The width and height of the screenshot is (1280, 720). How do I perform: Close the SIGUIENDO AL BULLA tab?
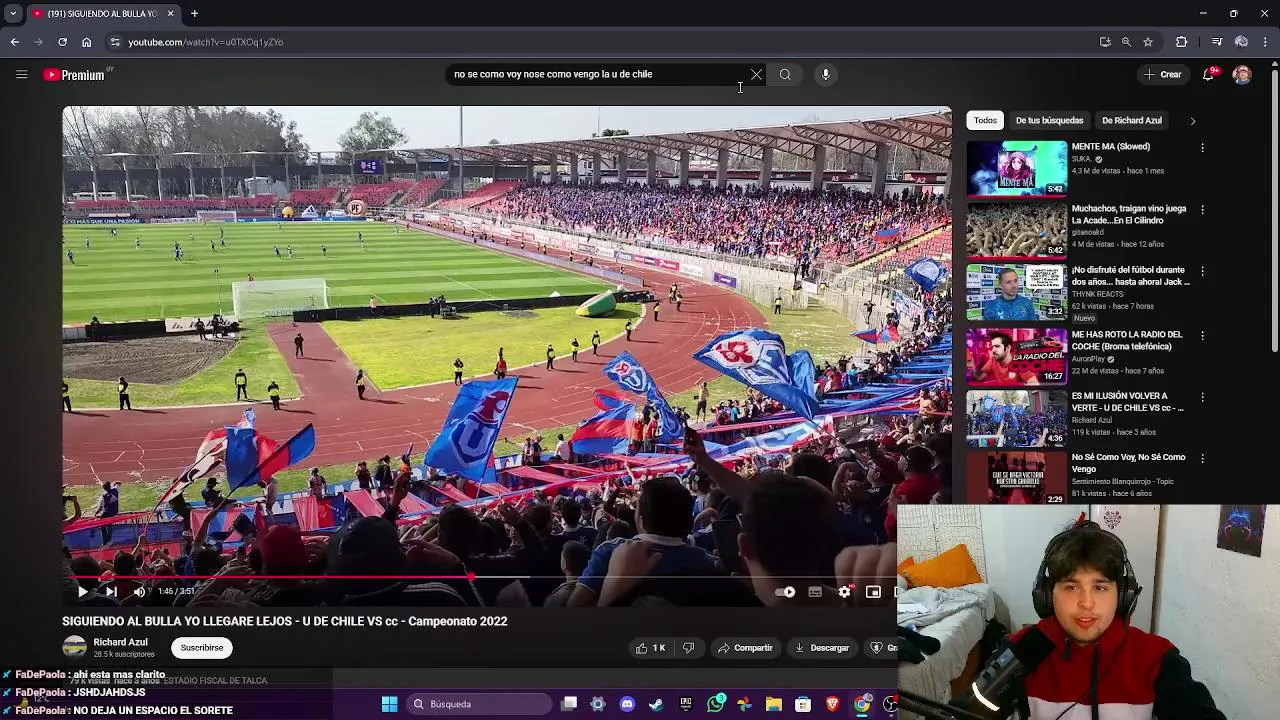[170, 13]
